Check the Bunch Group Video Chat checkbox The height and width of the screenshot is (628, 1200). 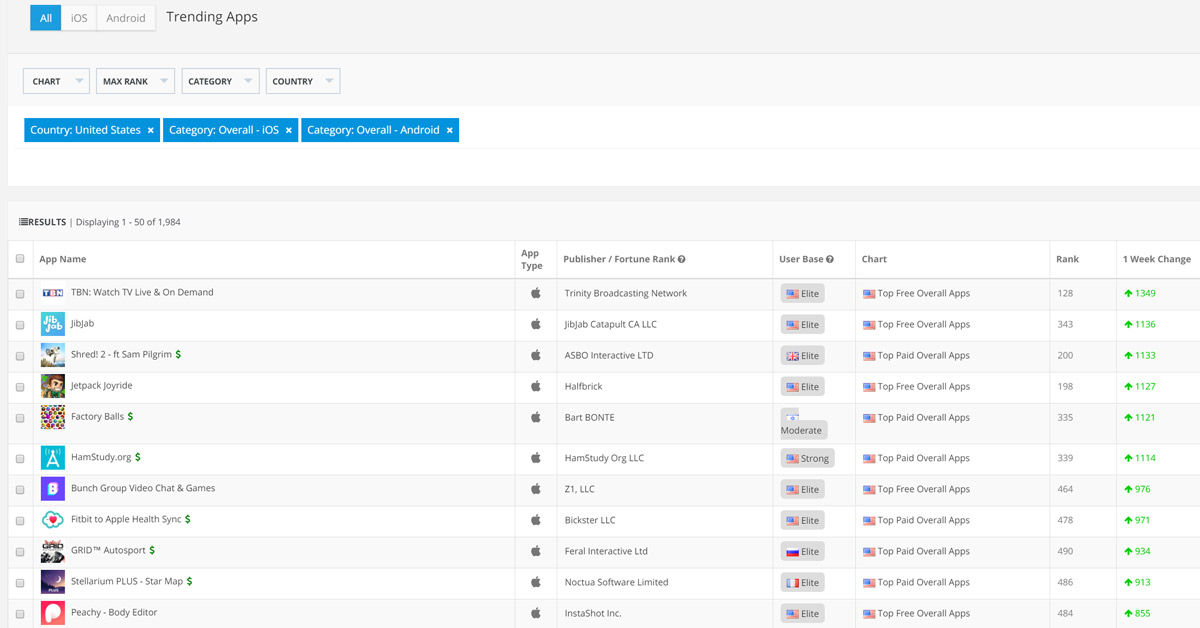tap(20, 490)
